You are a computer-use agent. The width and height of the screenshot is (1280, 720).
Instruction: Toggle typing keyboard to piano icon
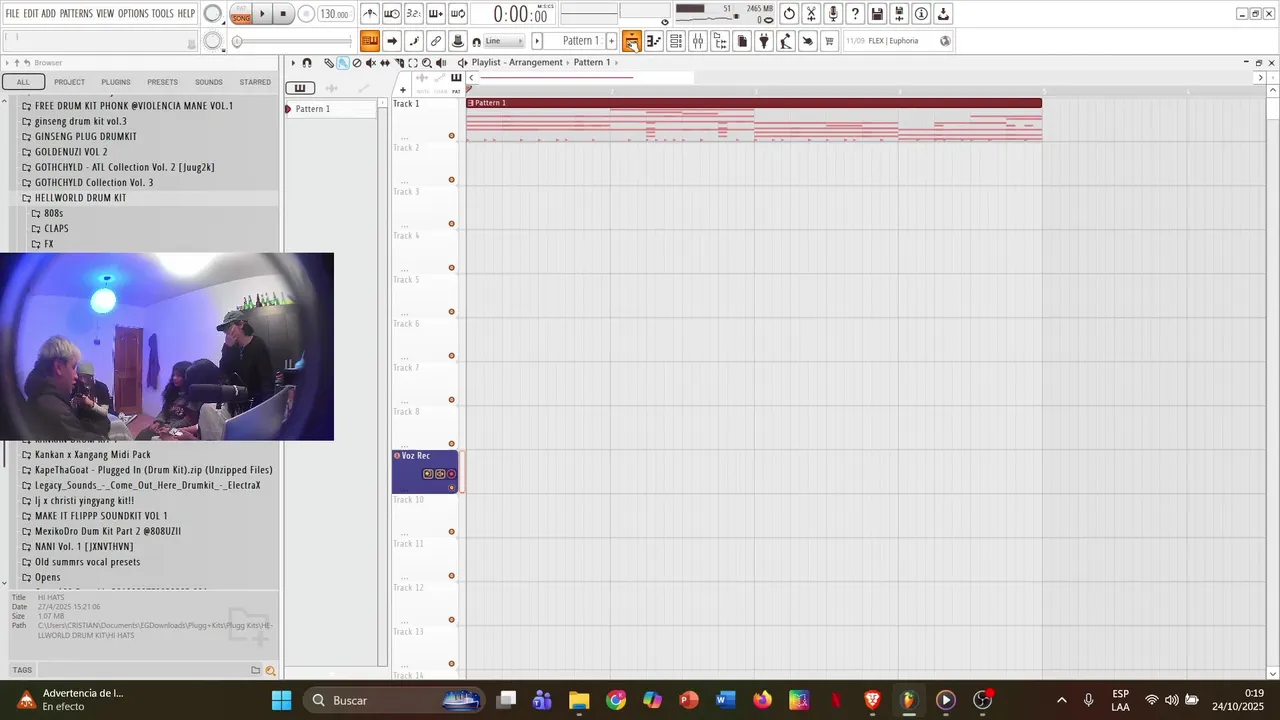click(370, 41)
